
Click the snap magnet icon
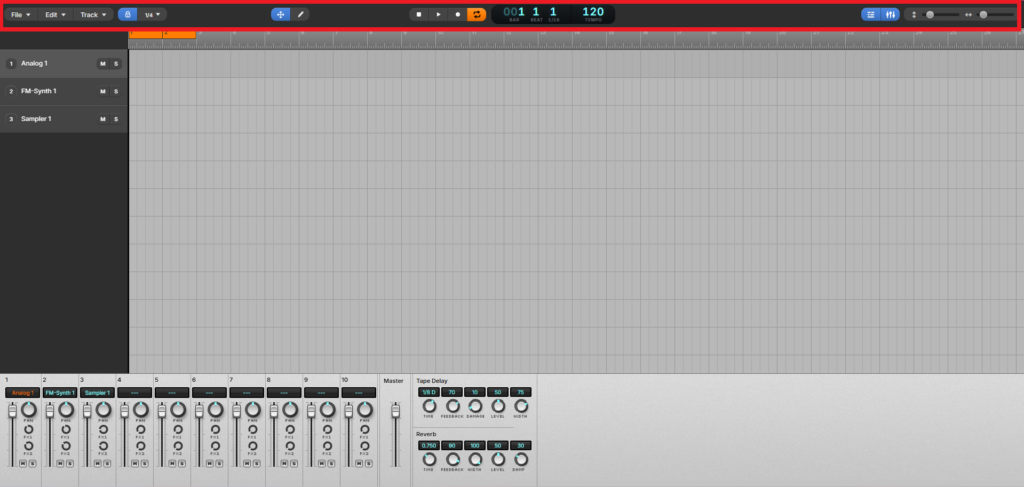pos(126,15)
